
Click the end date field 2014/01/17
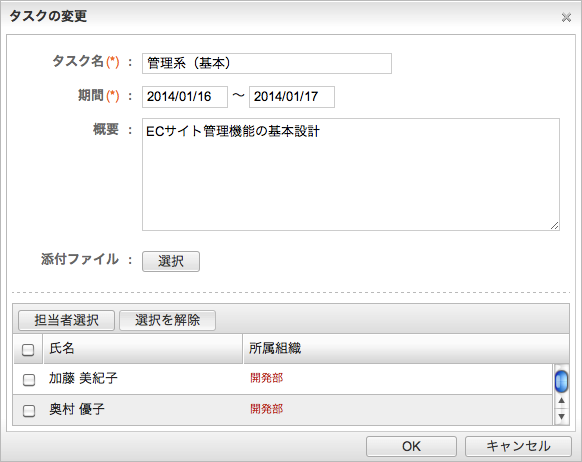point(292,97)
